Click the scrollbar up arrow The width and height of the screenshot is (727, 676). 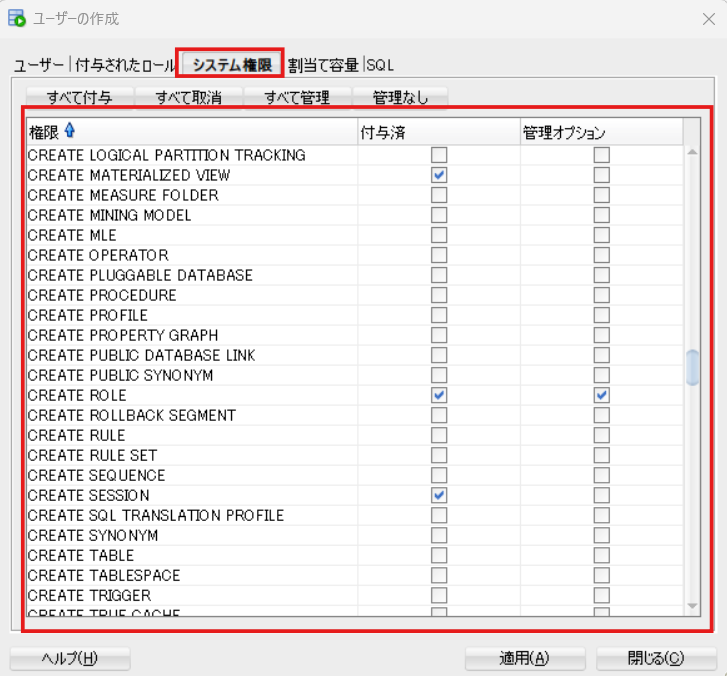tap(692, 152)
